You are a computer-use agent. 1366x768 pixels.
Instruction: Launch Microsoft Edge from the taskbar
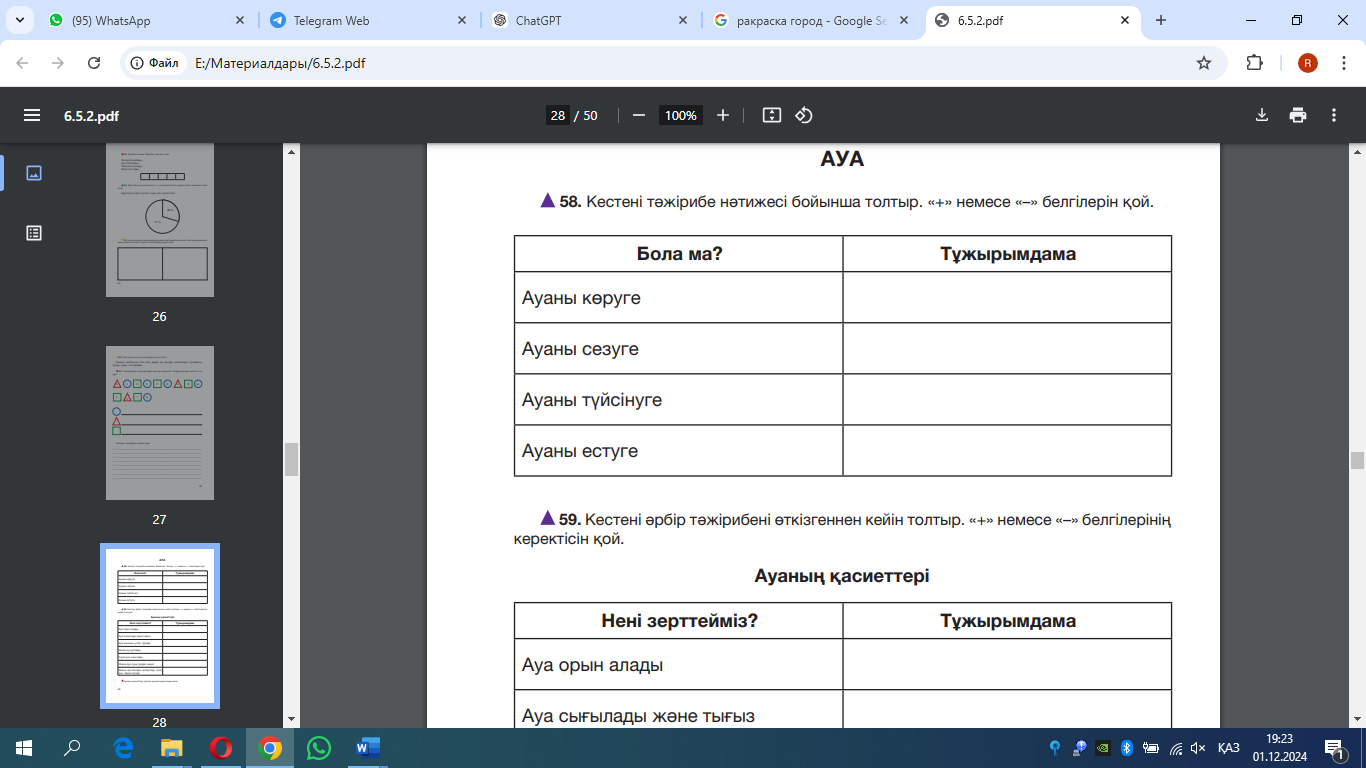[x=124, y=748]
